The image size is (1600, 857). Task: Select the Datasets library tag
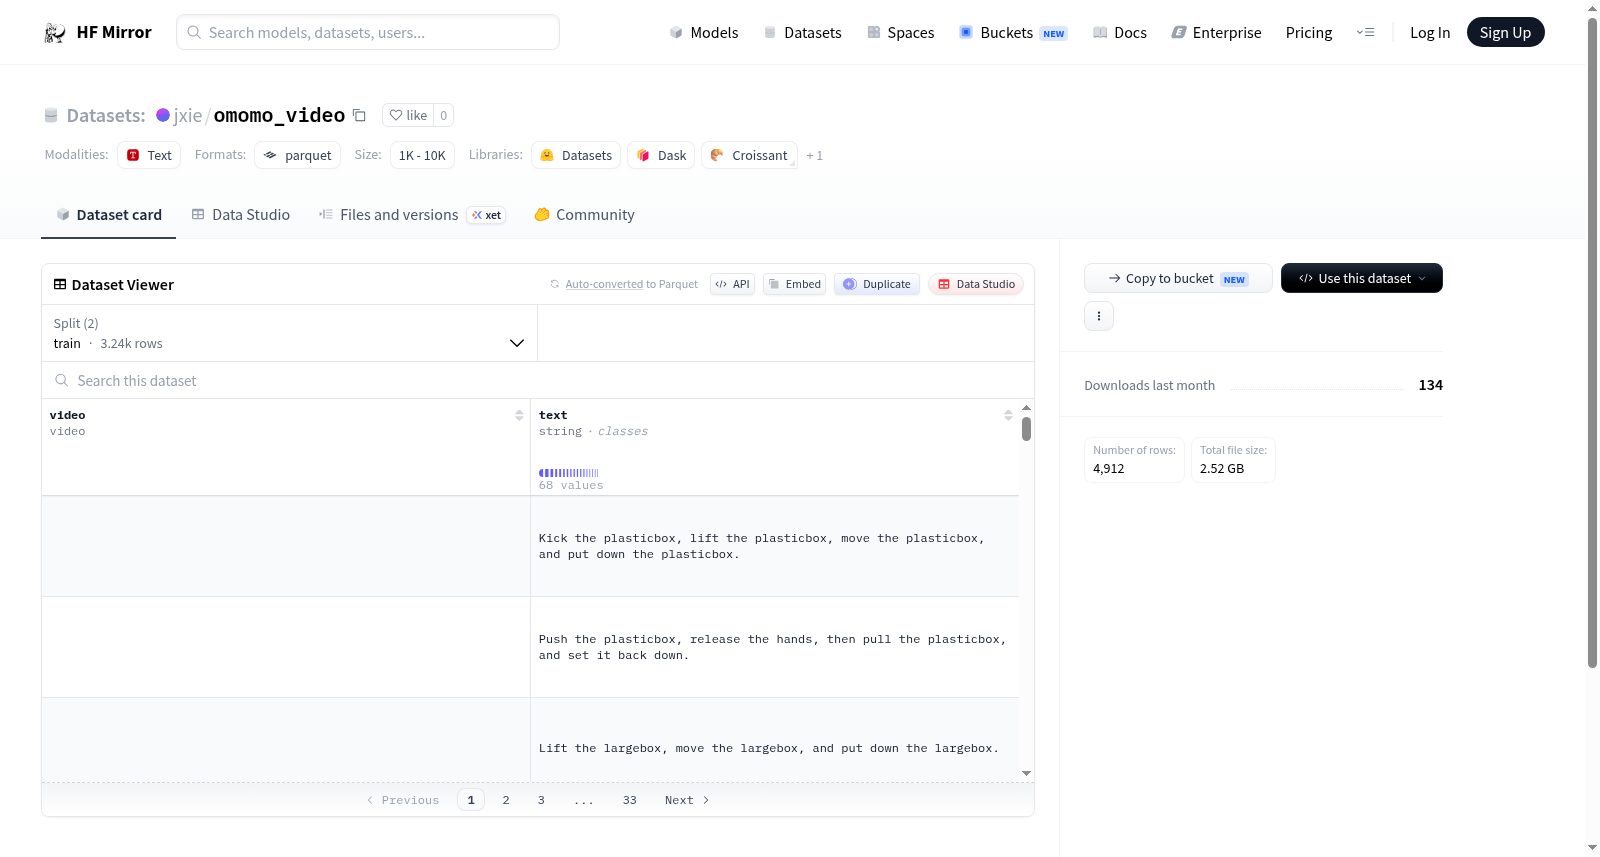(x=576, y=155)
